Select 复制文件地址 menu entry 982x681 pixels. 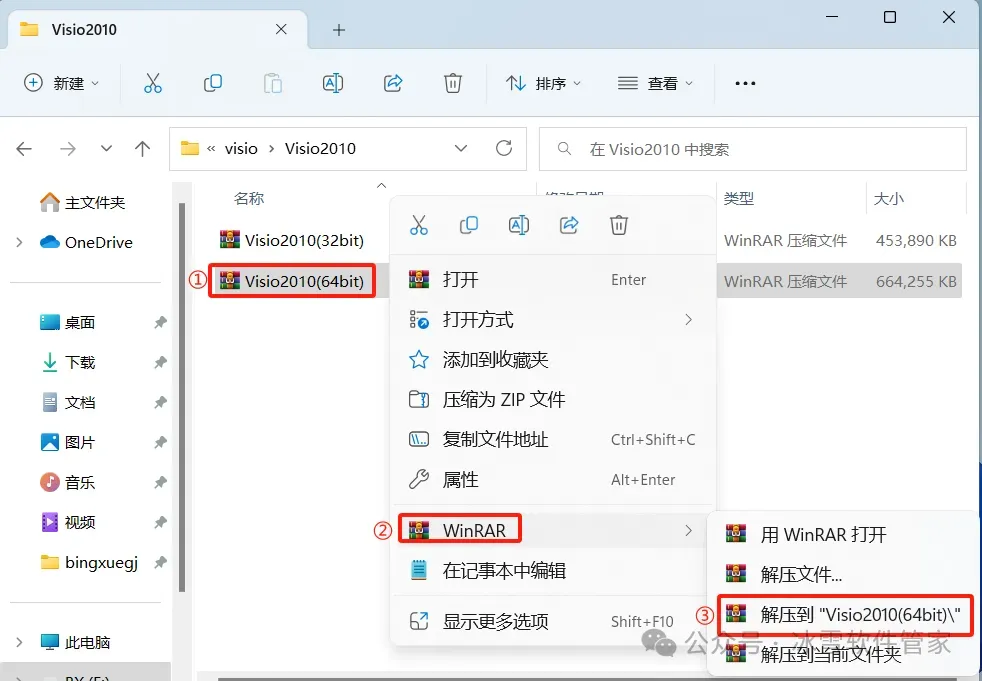pyautogui.click(x=553, y=439)
